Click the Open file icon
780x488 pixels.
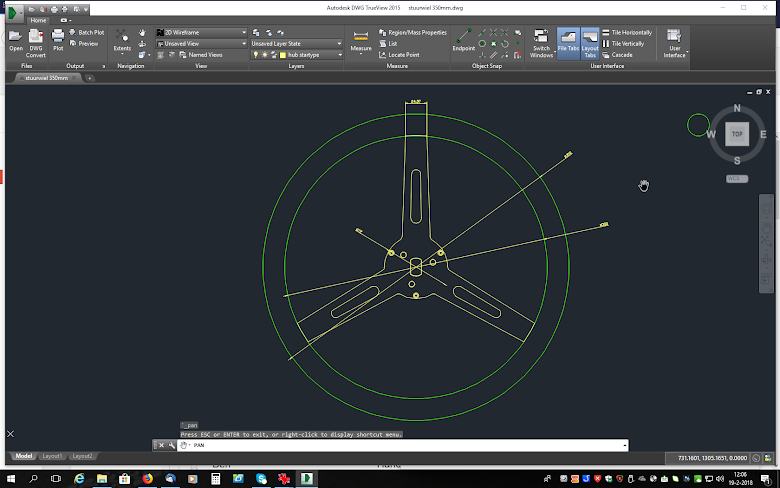coord(16,39)
